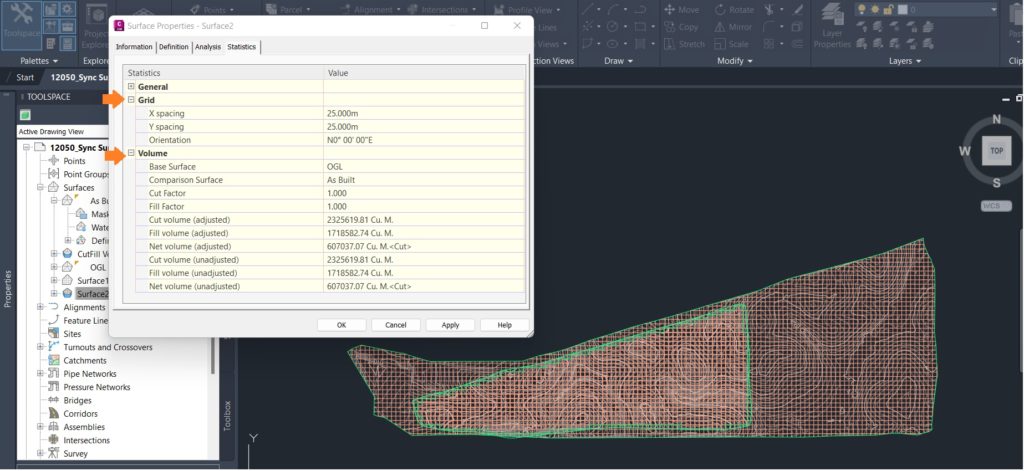The height and width of the screenshot is (471, 1024).
Task: Open the Active Drawing View dropdown
Action: pyautogui.click(x=62, y=131)
